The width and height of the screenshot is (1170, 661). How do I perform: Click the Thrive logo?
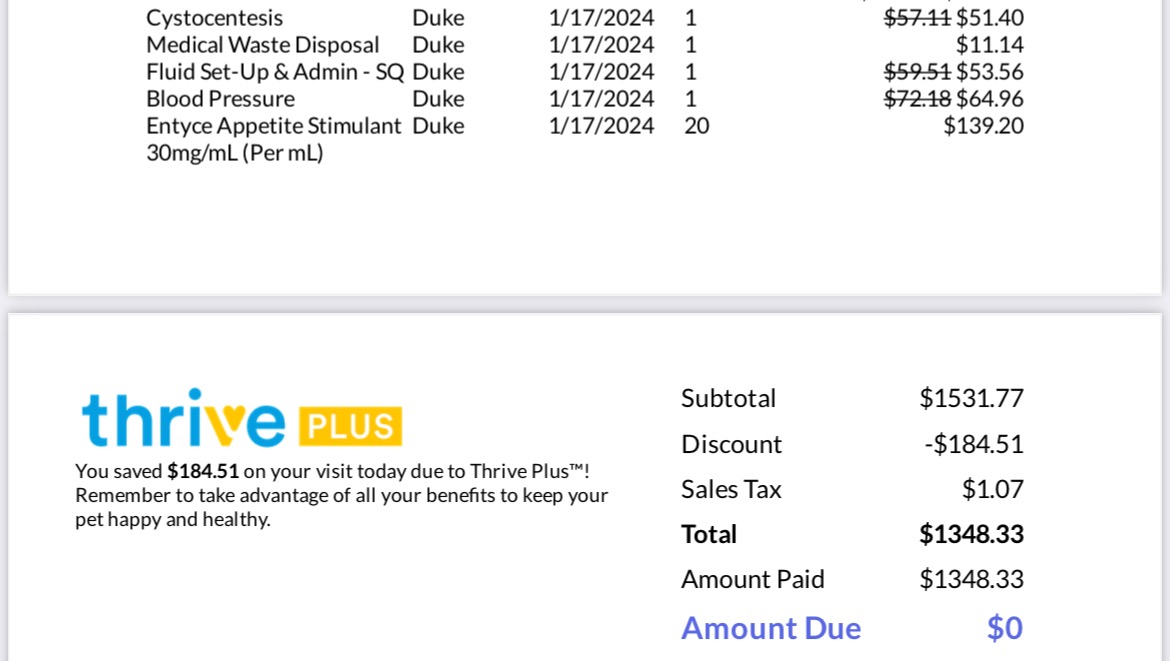[184, 418]
